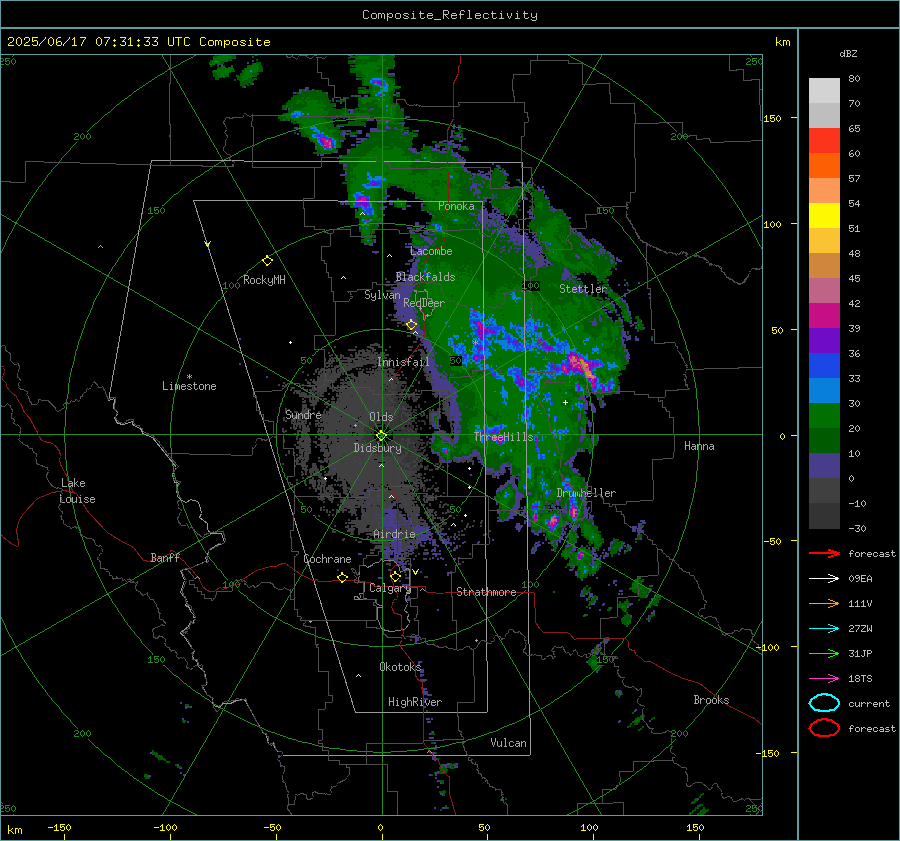Click the -150 tick on bottom axis
Screen dimensions: 900x841
point(59,828)
